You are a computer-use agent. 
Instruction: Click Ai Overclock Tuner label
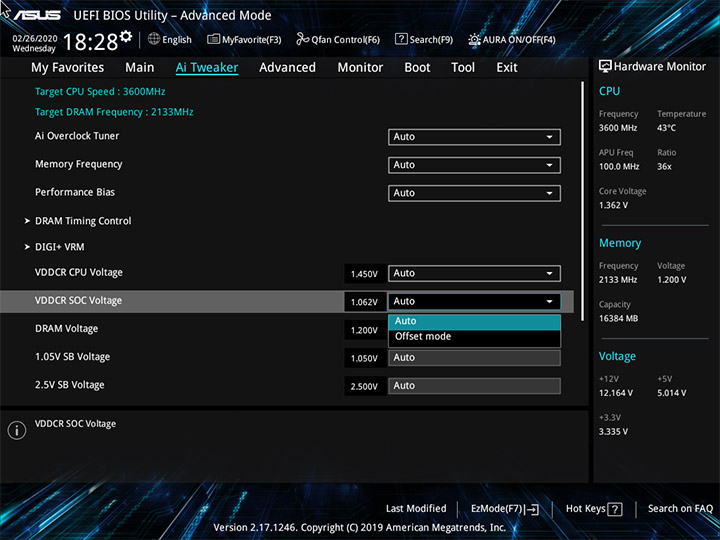click(x=77, y=136)
